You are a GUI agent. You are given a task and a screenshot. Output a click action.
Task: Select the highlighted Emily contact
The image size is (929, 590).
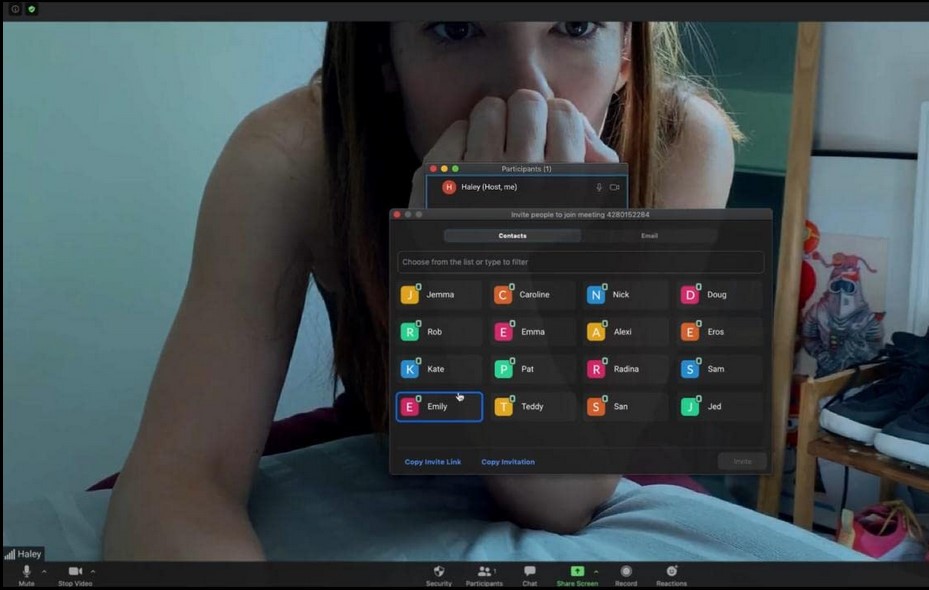click(439, 407)
